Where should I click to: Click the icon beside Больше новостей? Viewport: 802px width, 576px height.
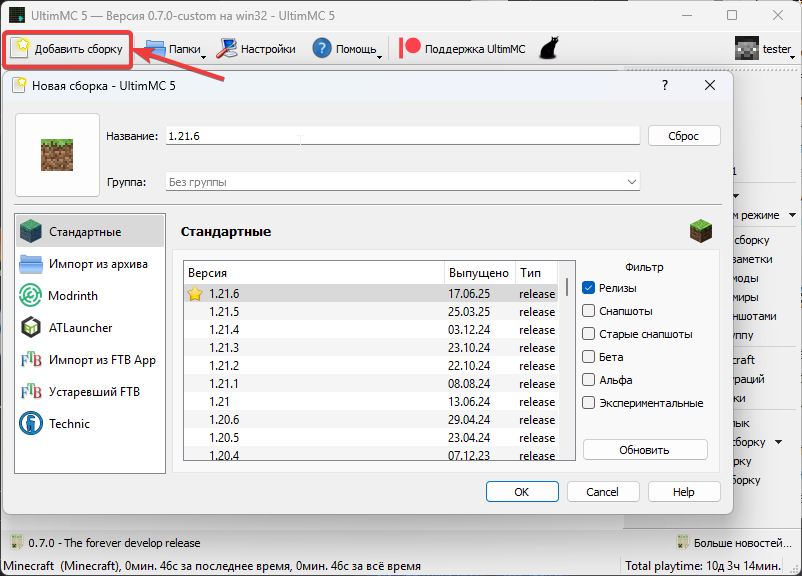[683, 542]
